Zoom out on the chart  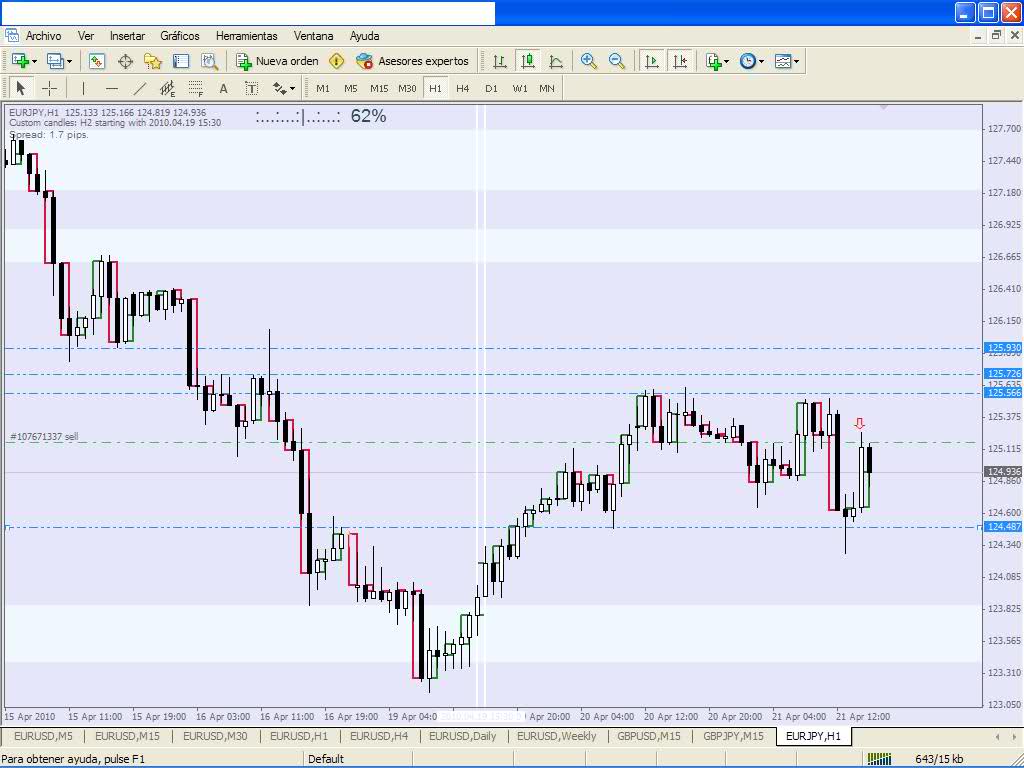616,61
